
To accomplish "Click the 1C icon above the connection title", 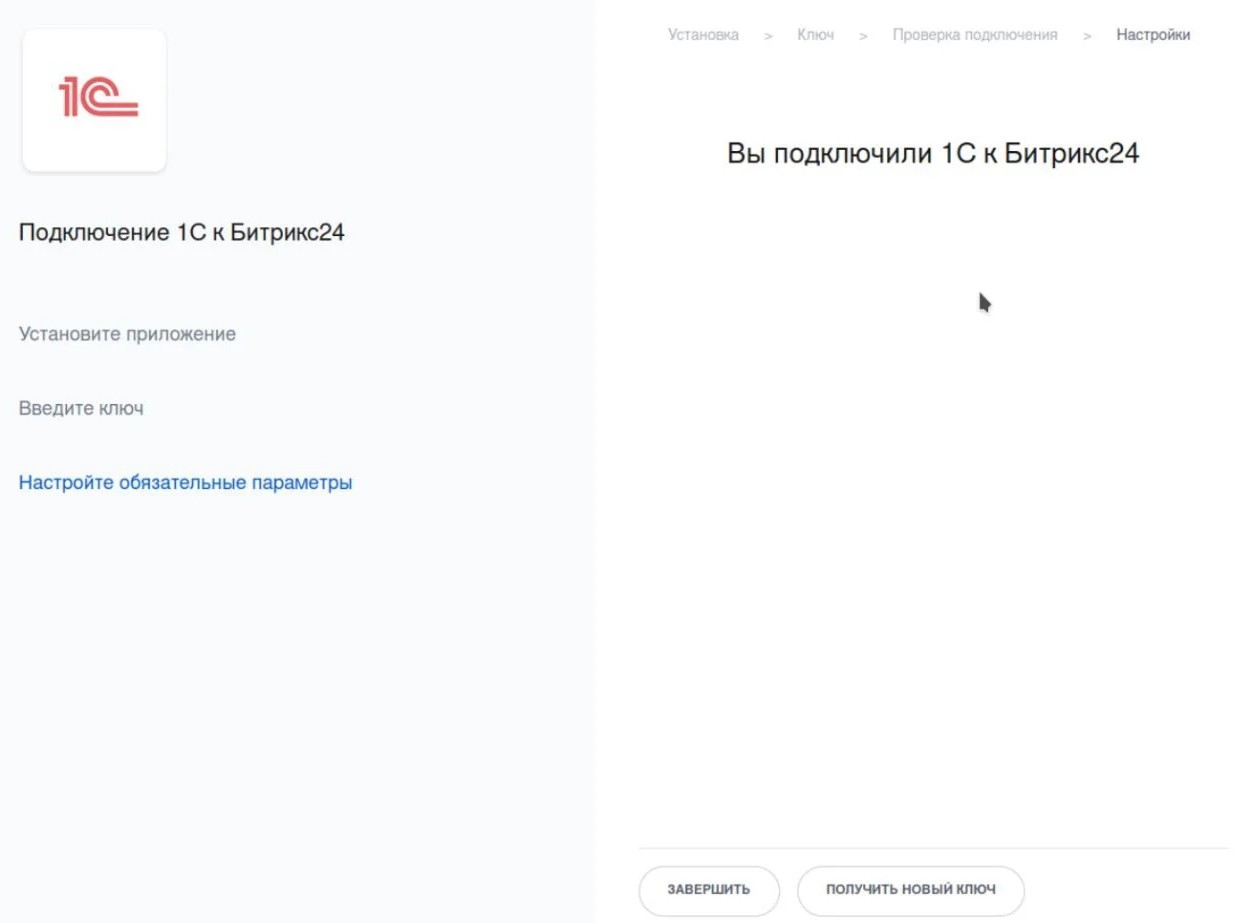I will pos(94,98).
